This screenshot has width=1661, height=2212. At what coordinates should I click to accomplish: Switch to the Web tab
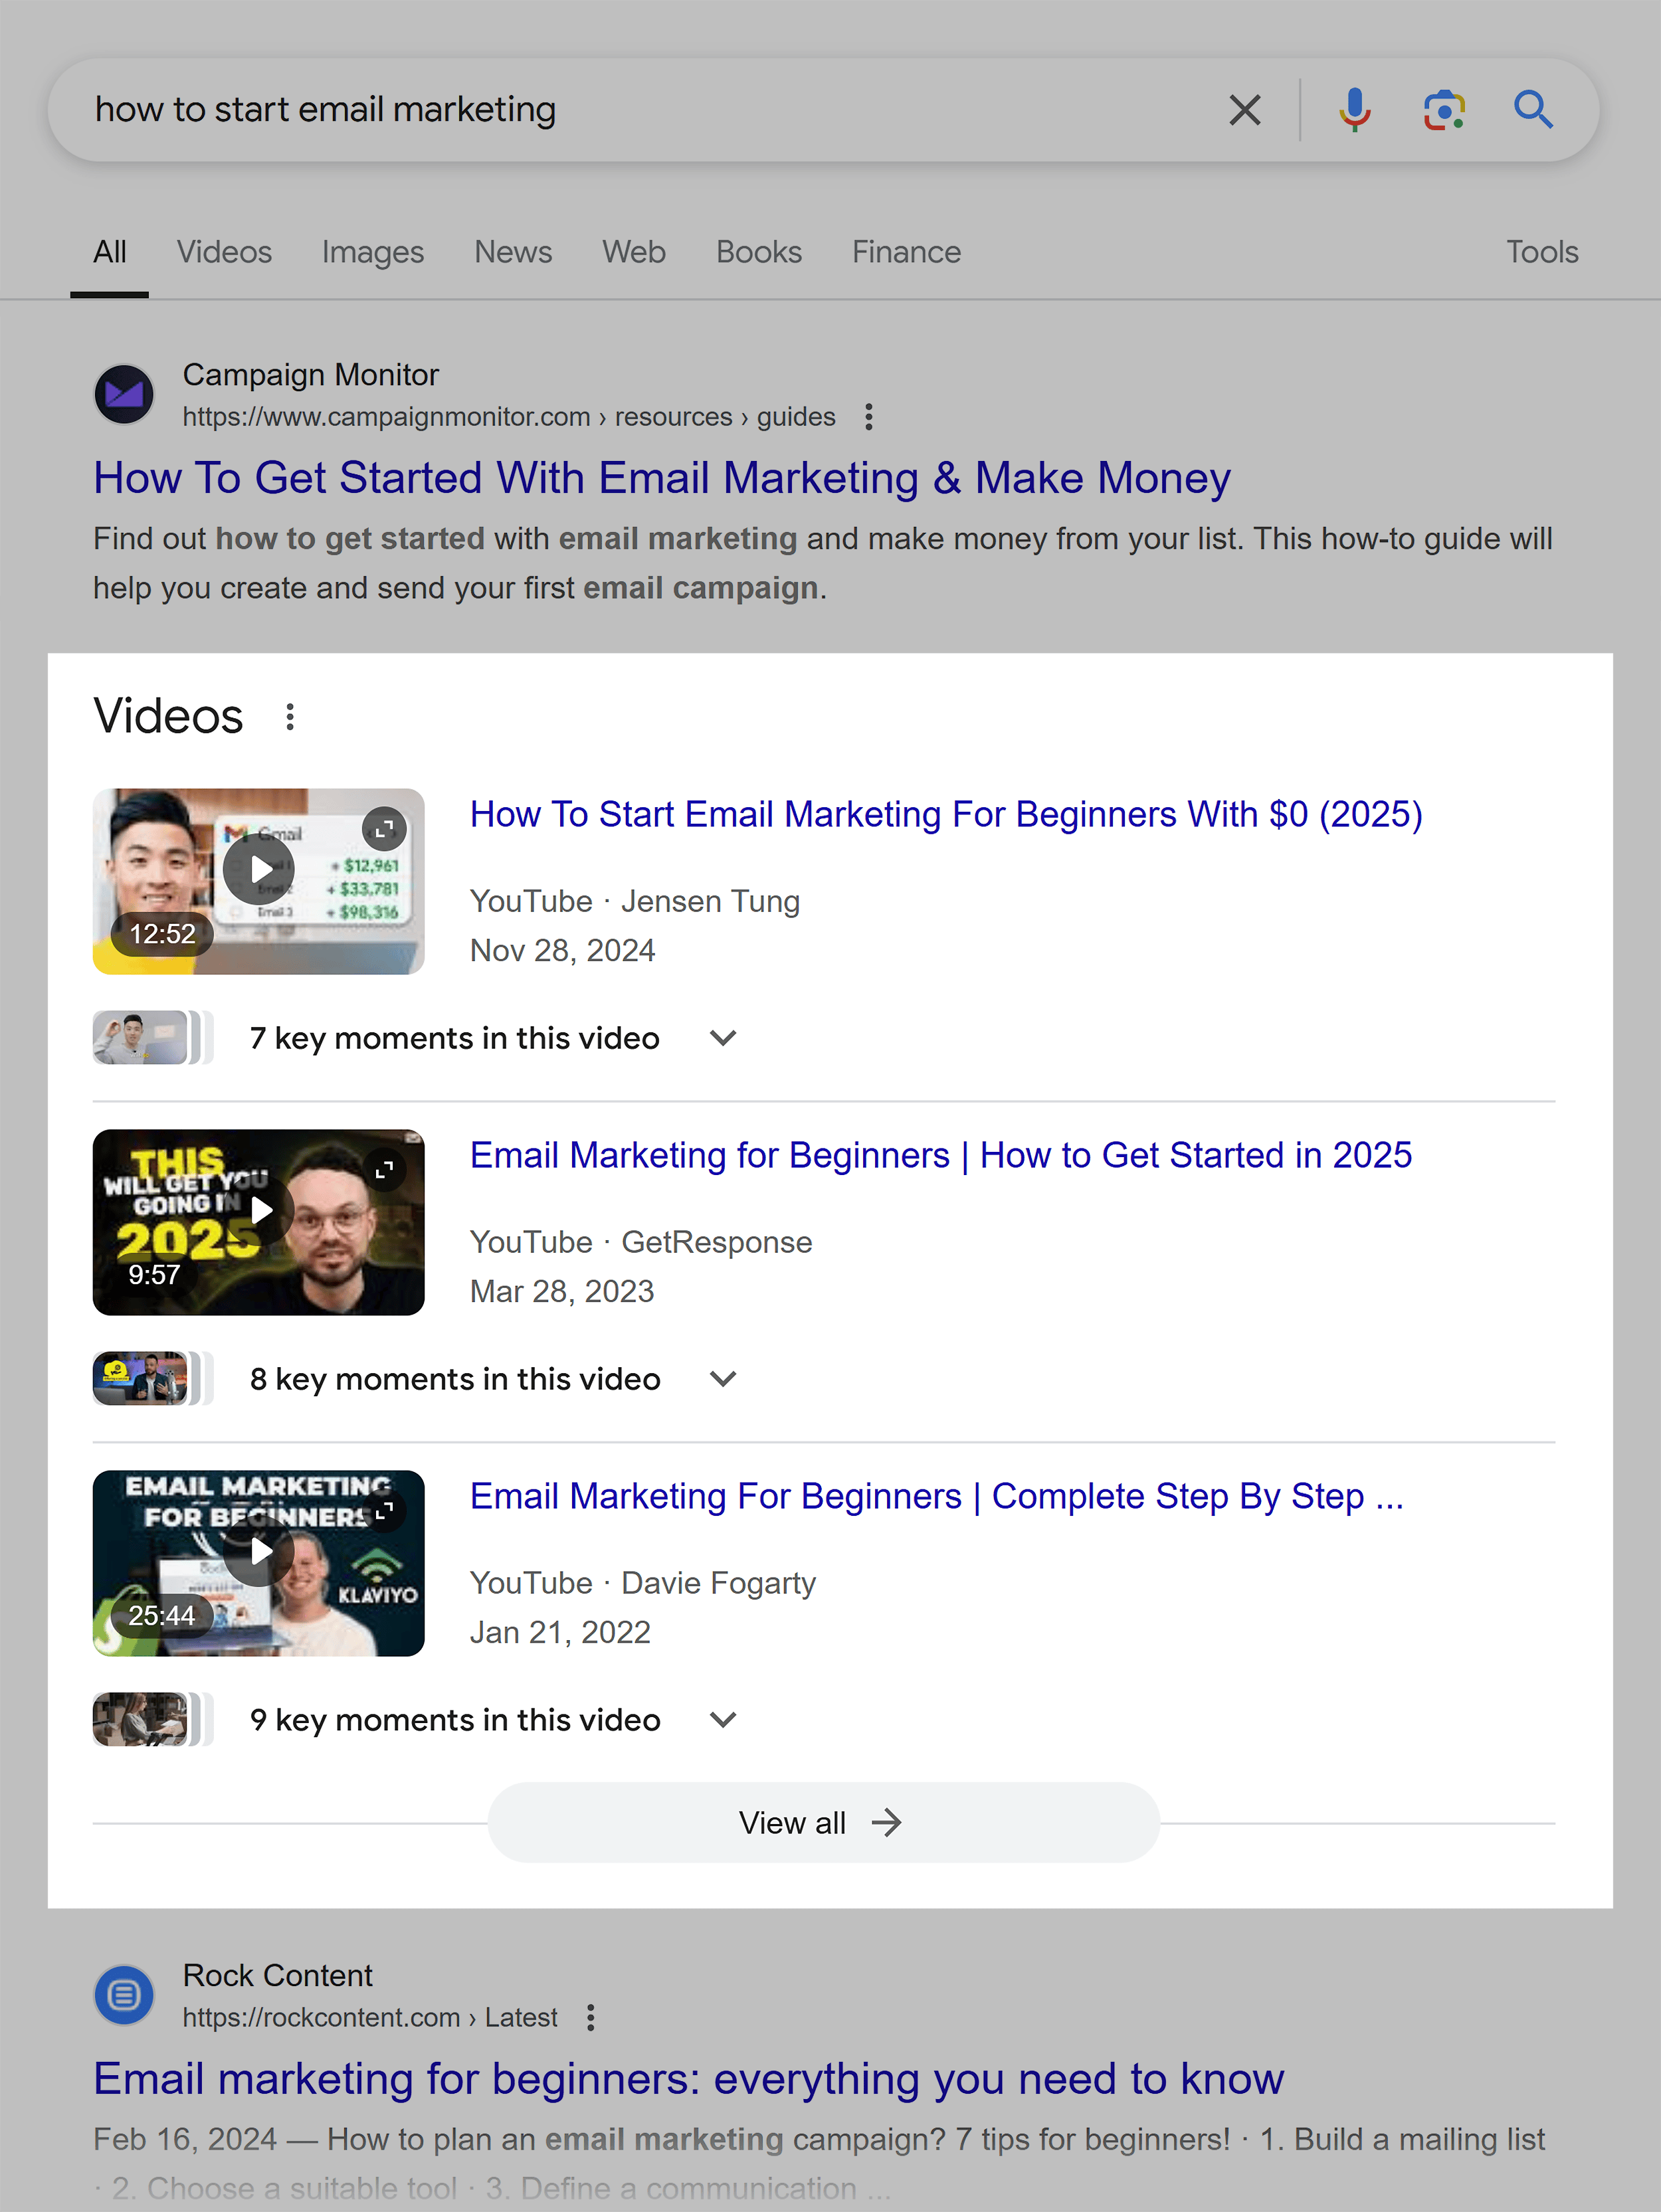point(634,252)
